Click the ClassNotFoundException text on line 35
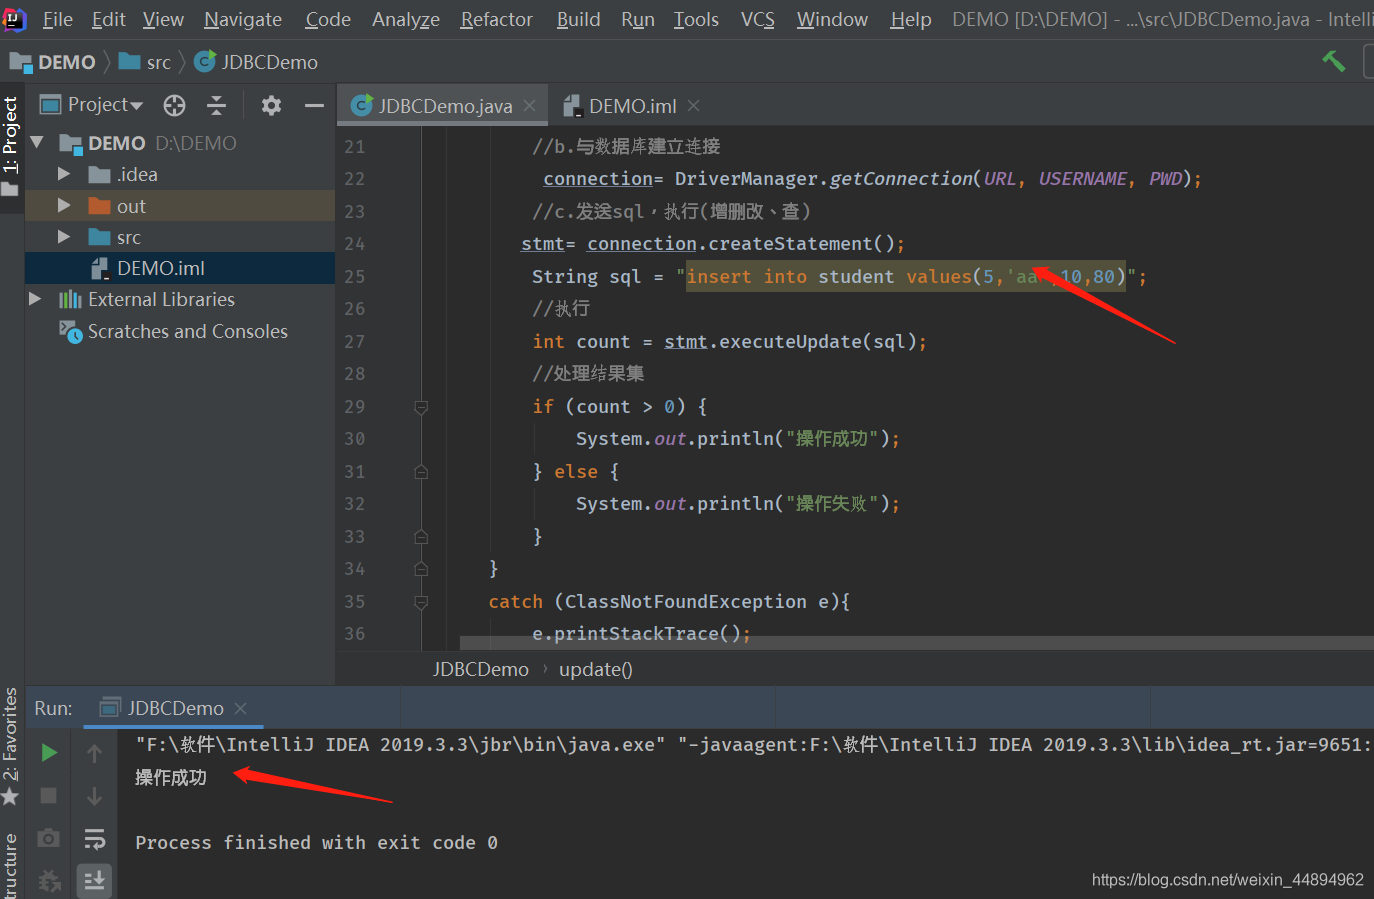This screenshot has height=899, width=1374. pyautogui.click(x=685, y=602)
